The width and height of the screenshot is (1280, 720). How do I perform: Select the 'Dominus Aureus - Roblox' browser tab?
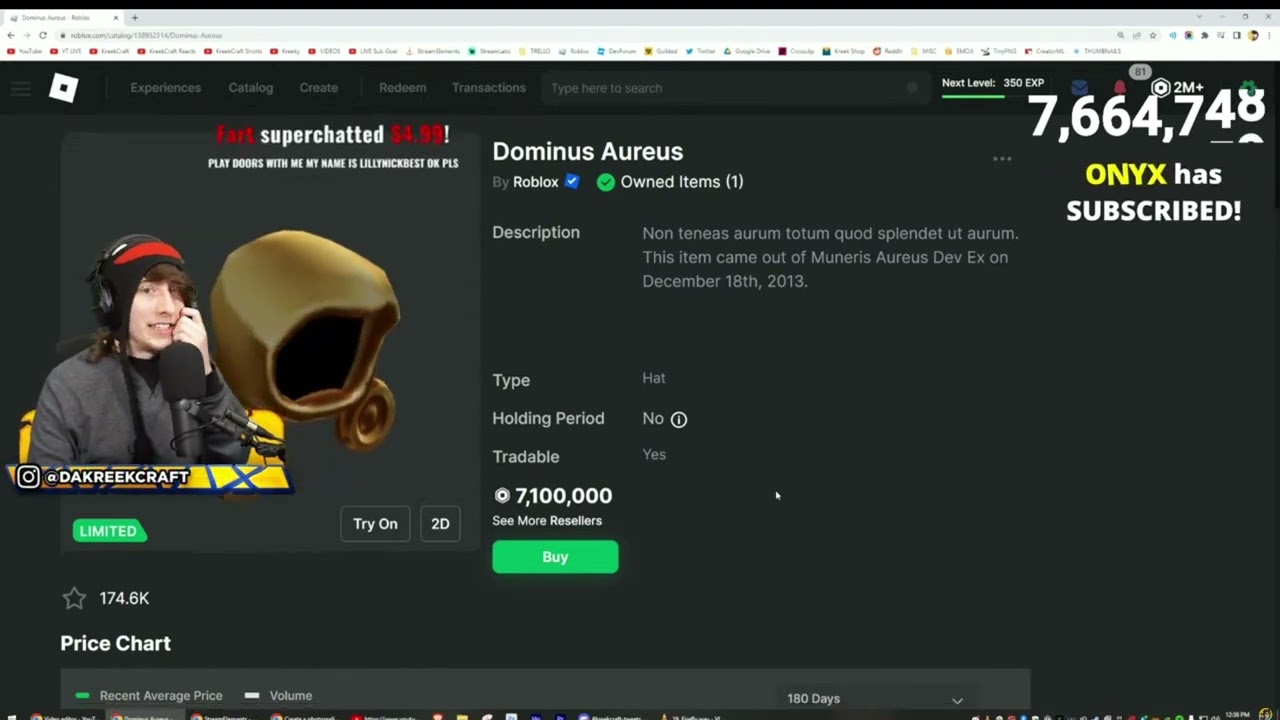(62, 17)
